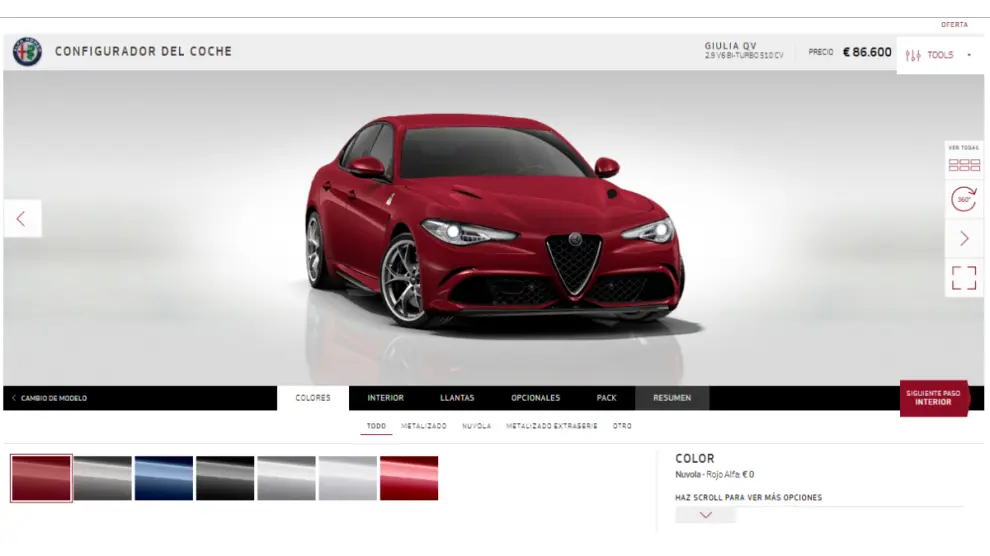Switch to the Interior tab
The width and height of the screenshot is (990, 556).
coord(385,398)
